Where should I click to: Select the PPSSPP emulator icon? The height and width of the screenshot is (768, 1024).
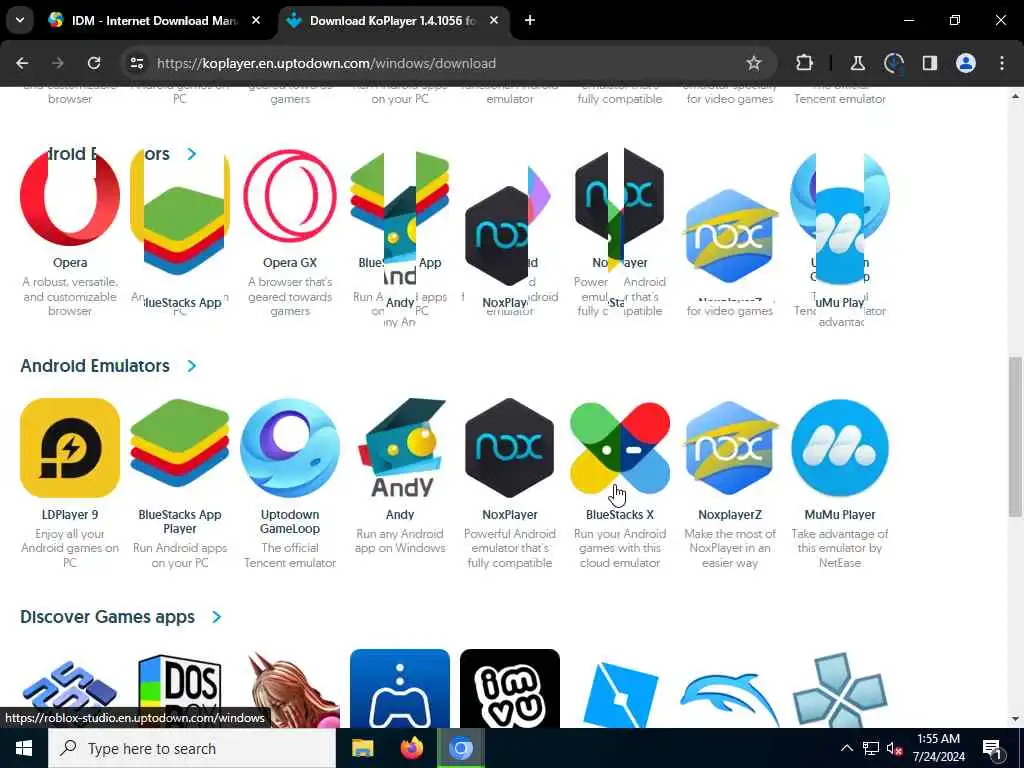click(840, 688)
